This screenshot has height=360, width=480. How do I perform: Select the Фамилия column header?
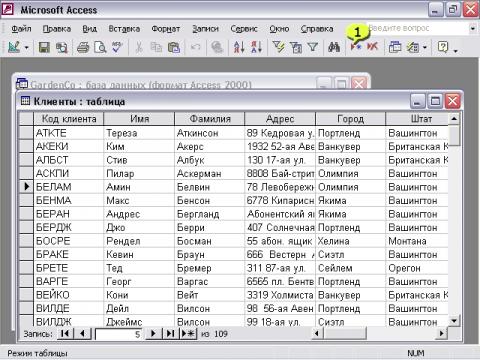click(210, 119)
